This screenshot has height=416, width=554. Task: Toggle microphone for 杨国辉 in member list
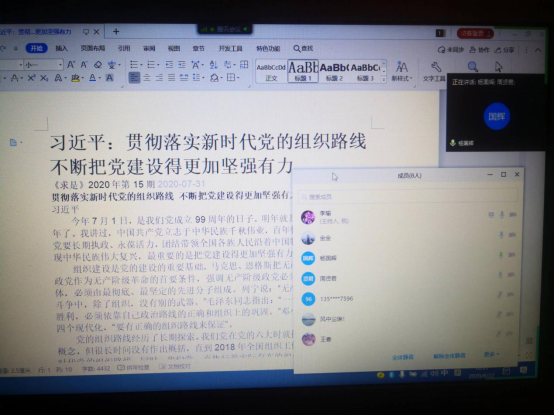[x=501, y=254]
